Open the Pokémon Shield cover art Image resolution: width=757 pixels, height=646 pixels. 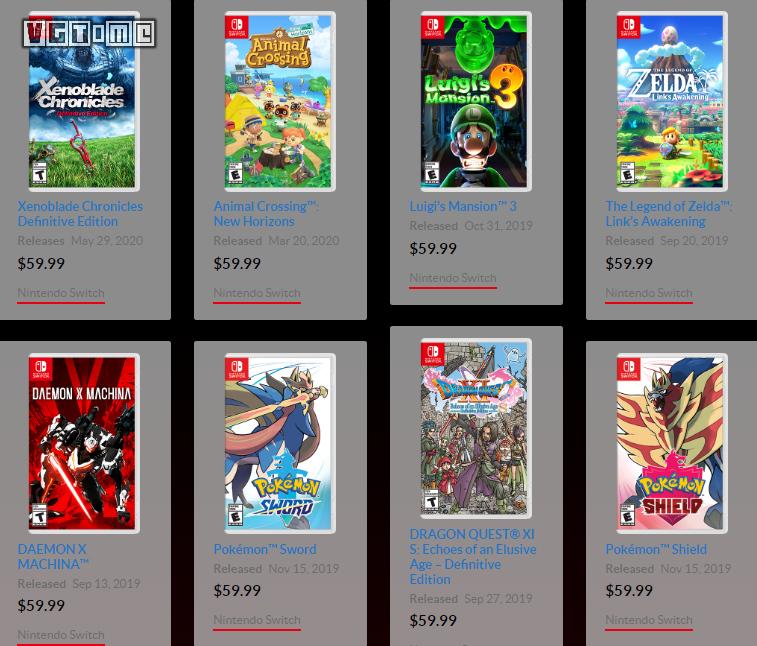coord(672,443)
